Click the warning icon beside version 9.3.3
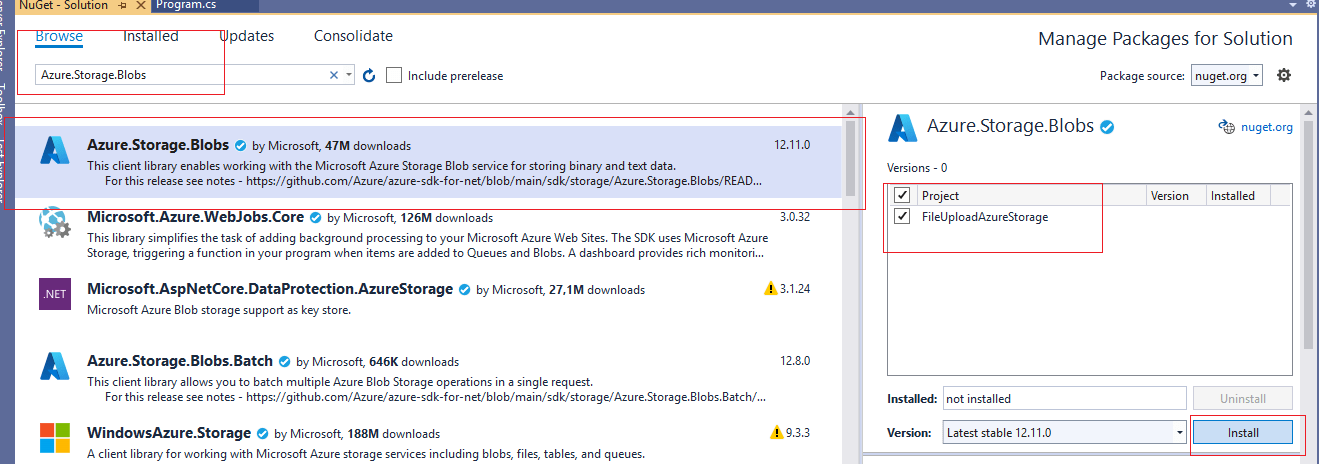This screenshot has width=1323, height=464. tap(777, 433)
